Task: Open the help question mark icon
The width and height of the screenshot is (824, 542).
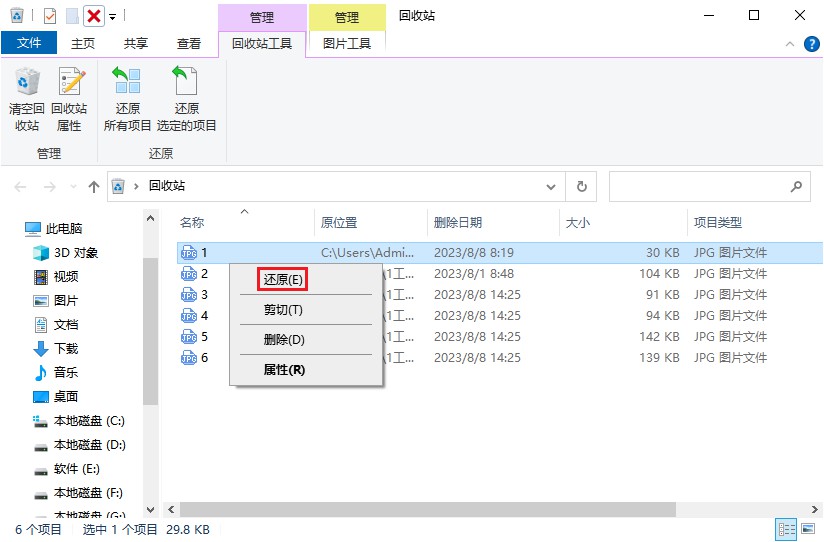Action: pos(811,44)
